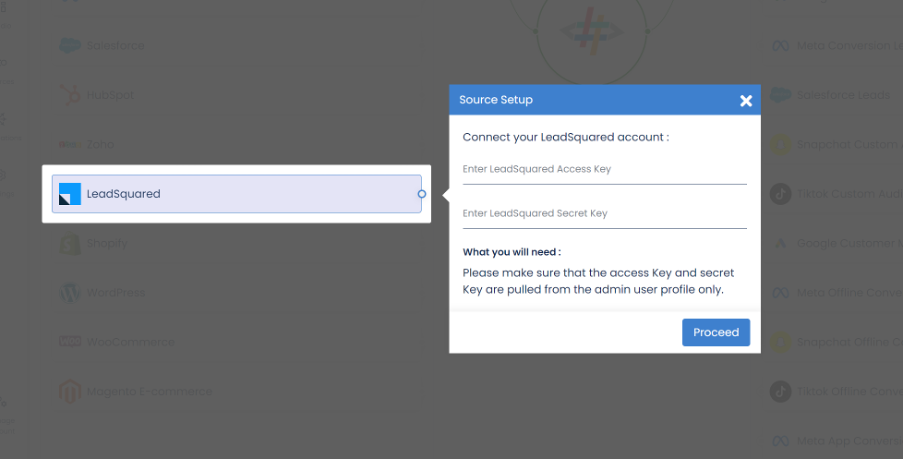Click the Salesforce cloud icon

coord(70,46)
